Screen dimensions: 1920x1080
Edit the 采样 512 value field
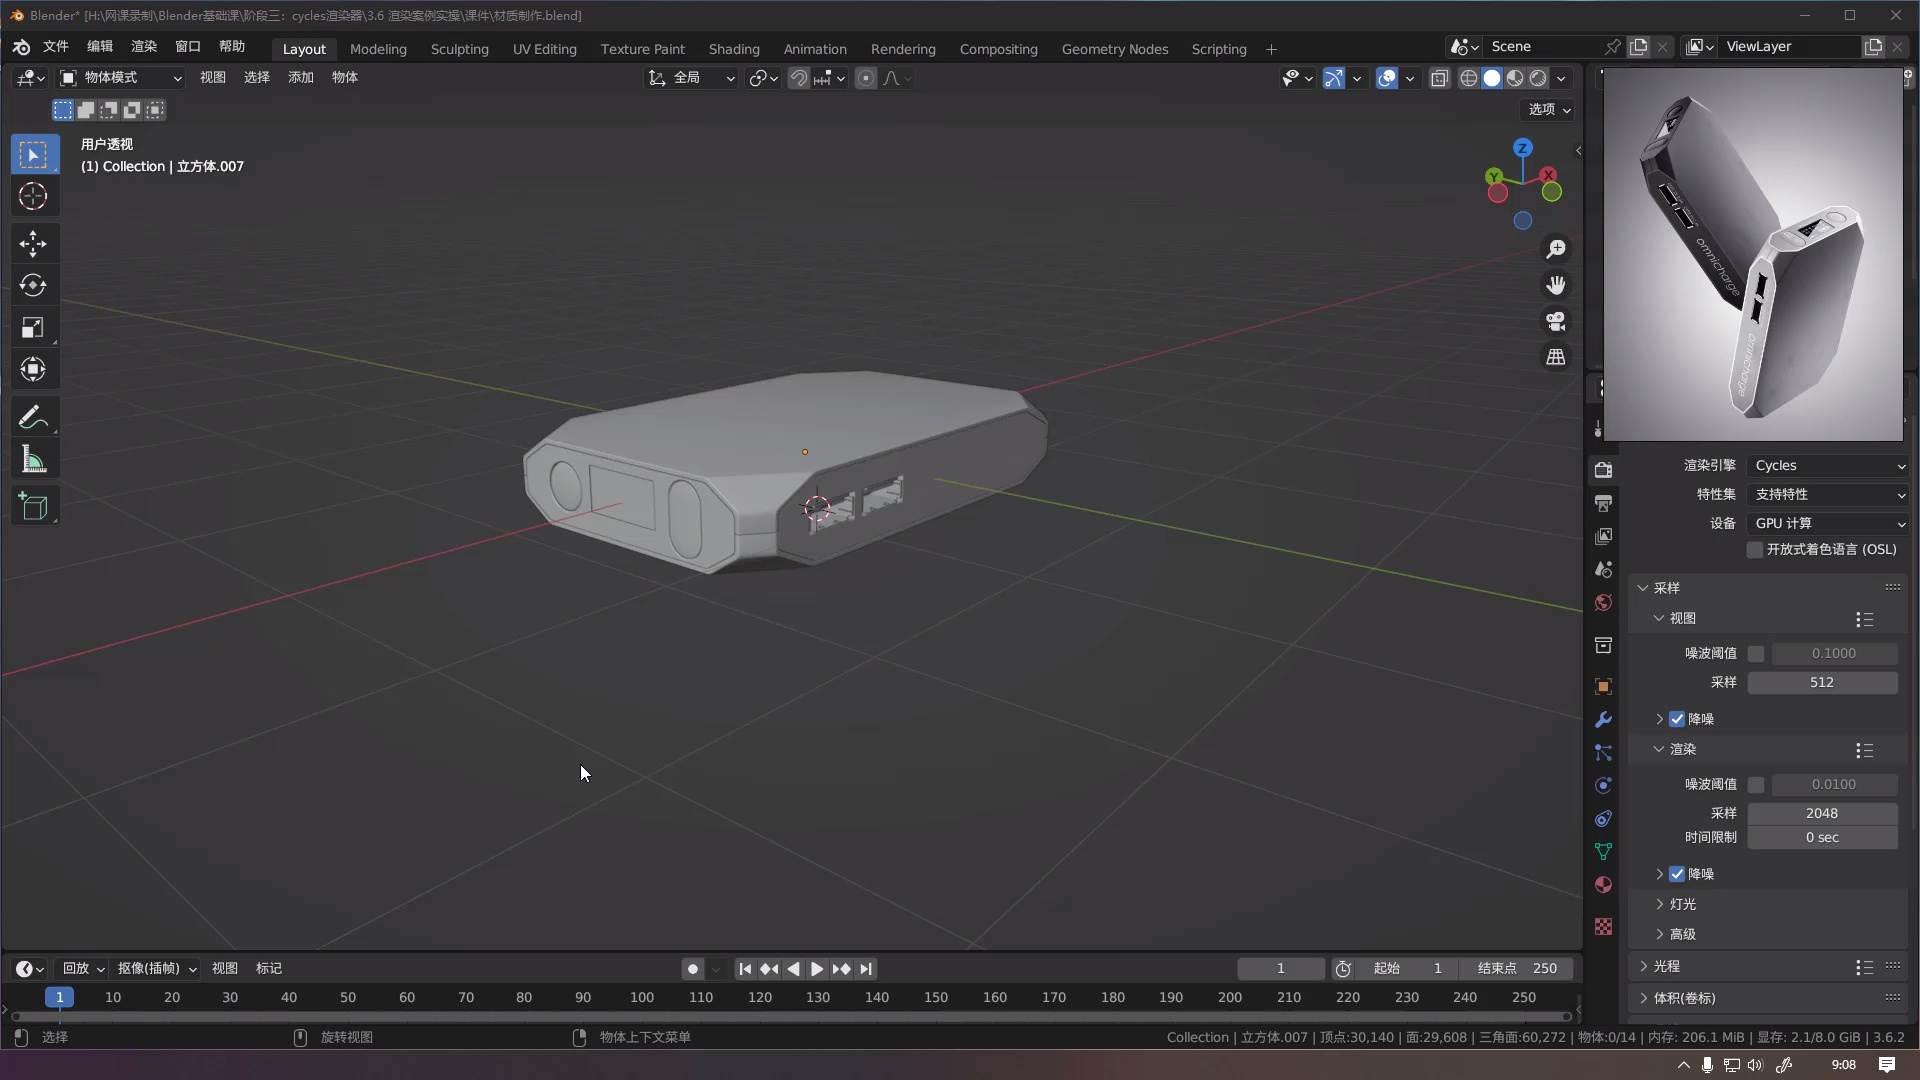(x=1823, y=682)
